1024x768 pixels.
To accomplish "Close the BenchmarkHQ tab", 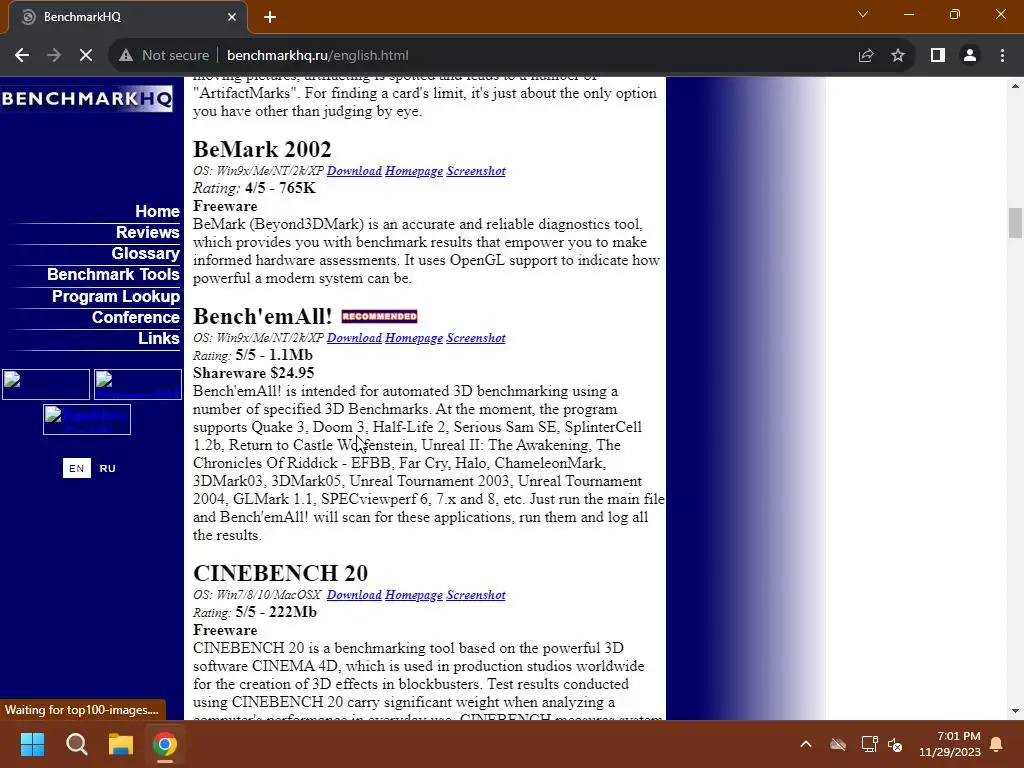I will (x=232, y=17).
